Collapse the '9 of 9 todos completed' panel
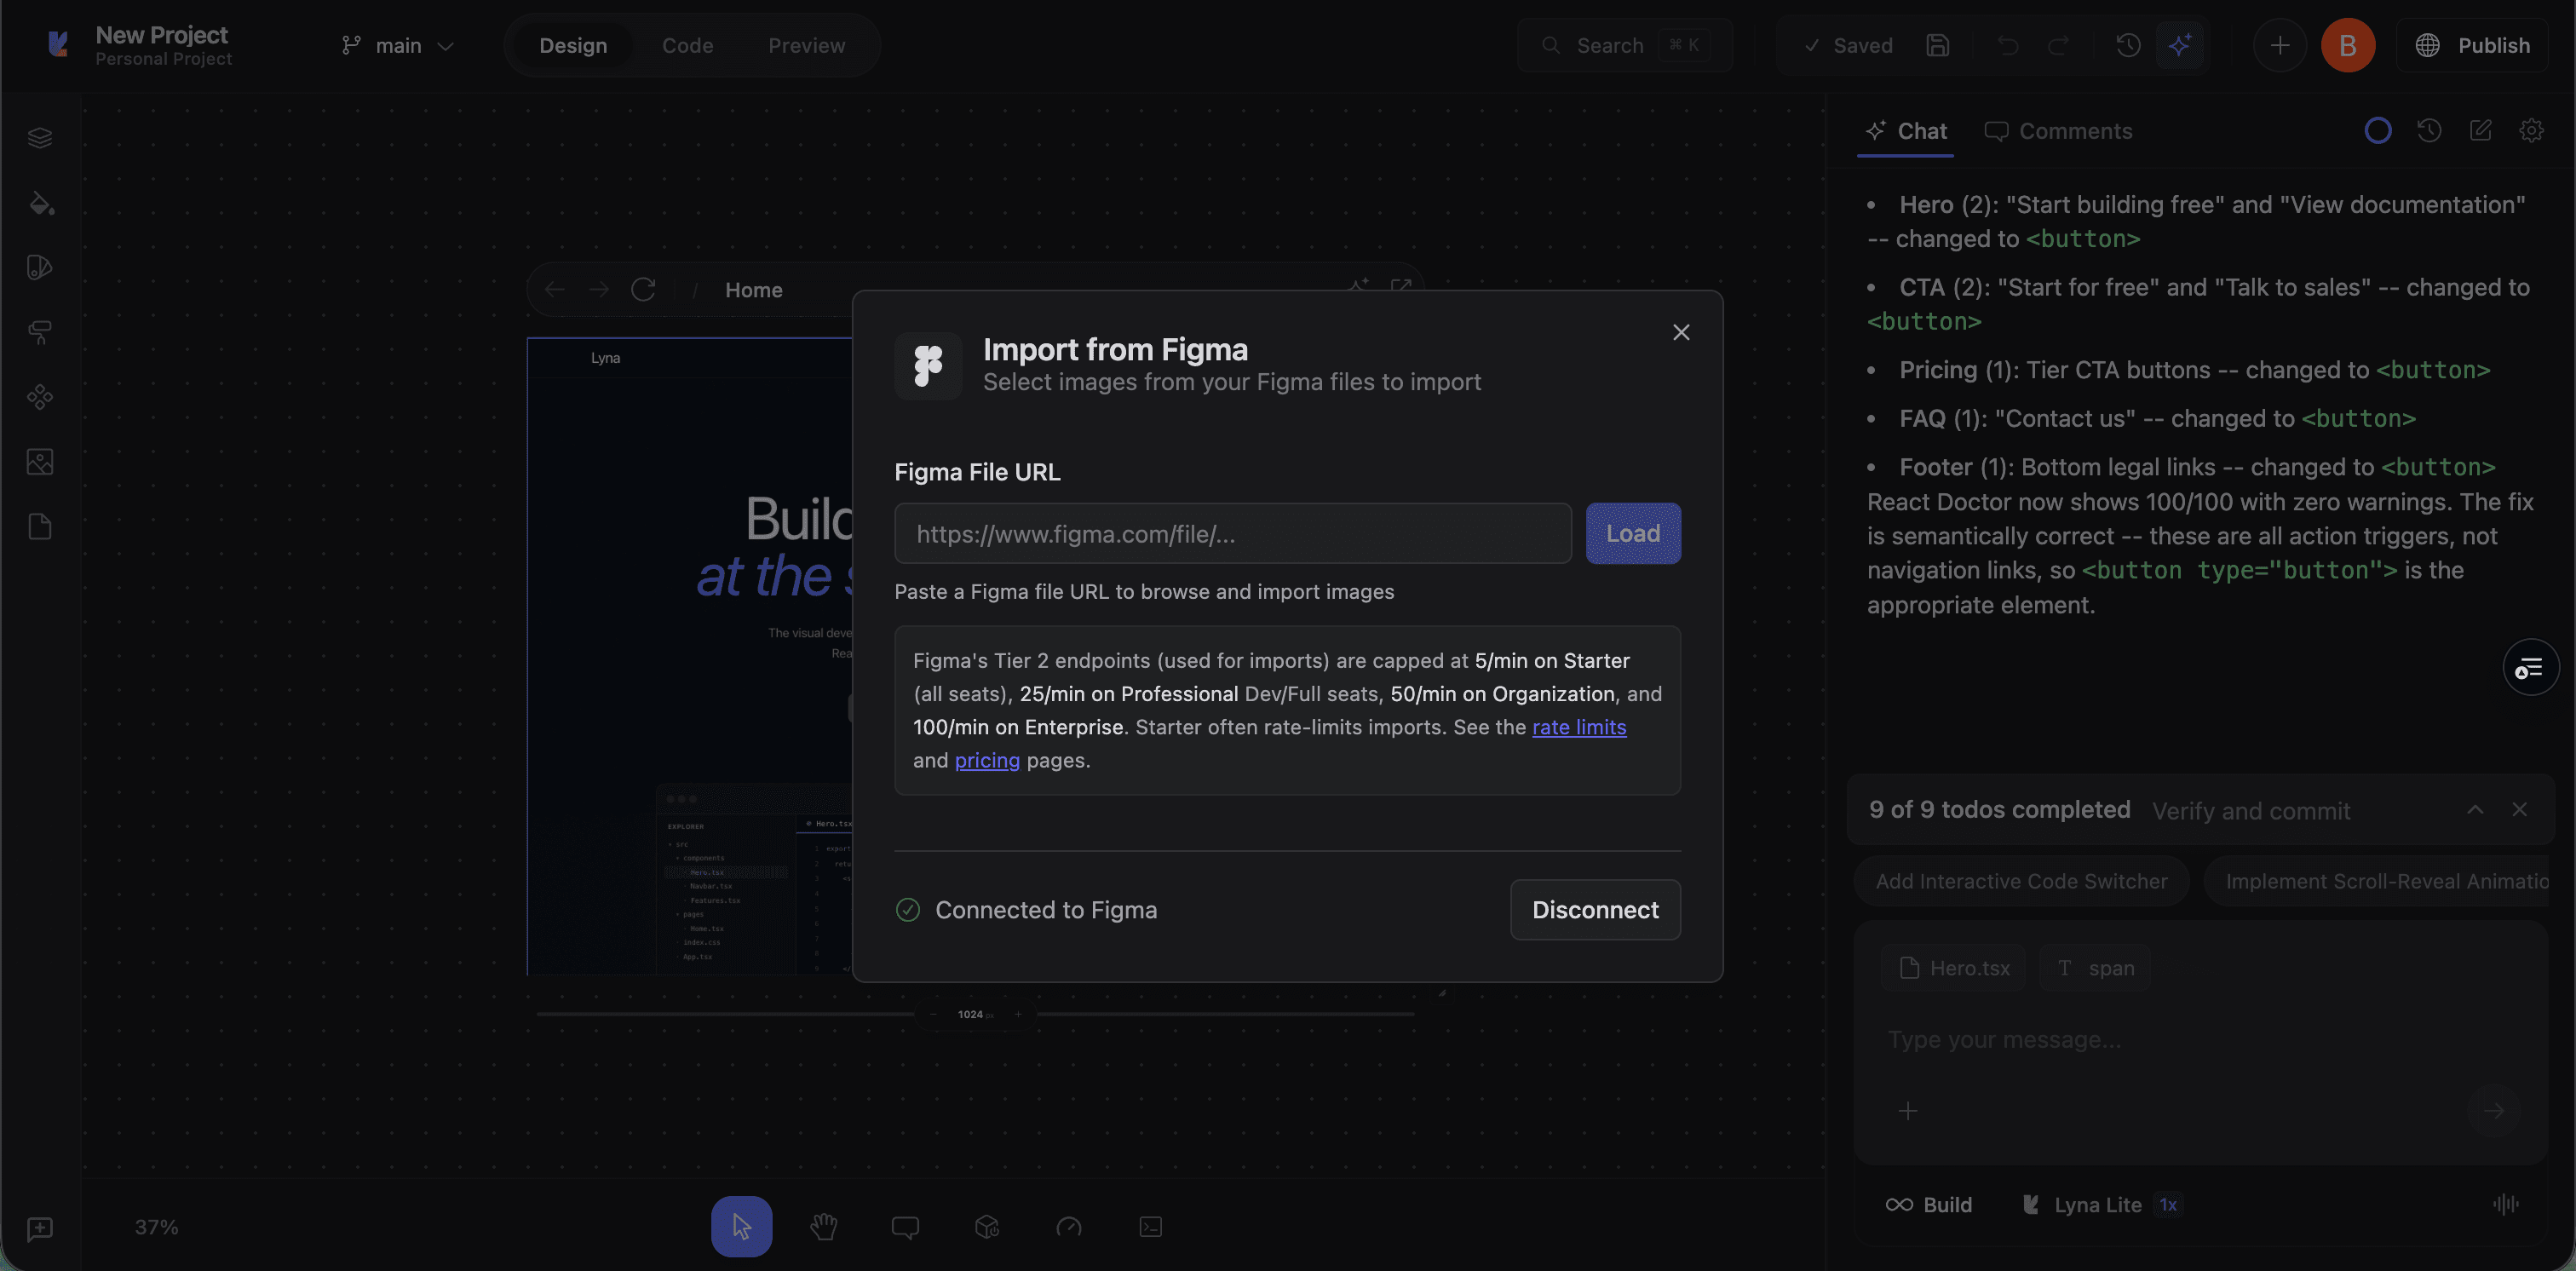Screen dimensions: 2576x1271 pyautogui.click(x=2476, y=810)
